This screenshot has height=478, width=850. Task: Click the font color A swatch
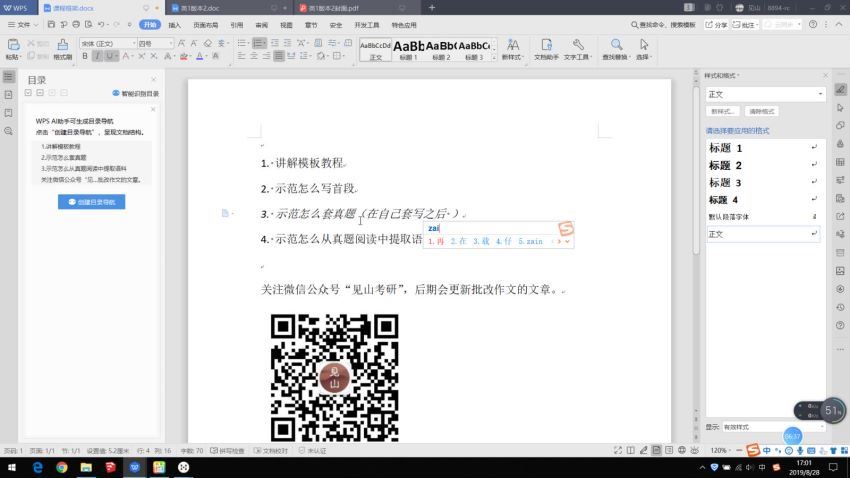point(199,56)
